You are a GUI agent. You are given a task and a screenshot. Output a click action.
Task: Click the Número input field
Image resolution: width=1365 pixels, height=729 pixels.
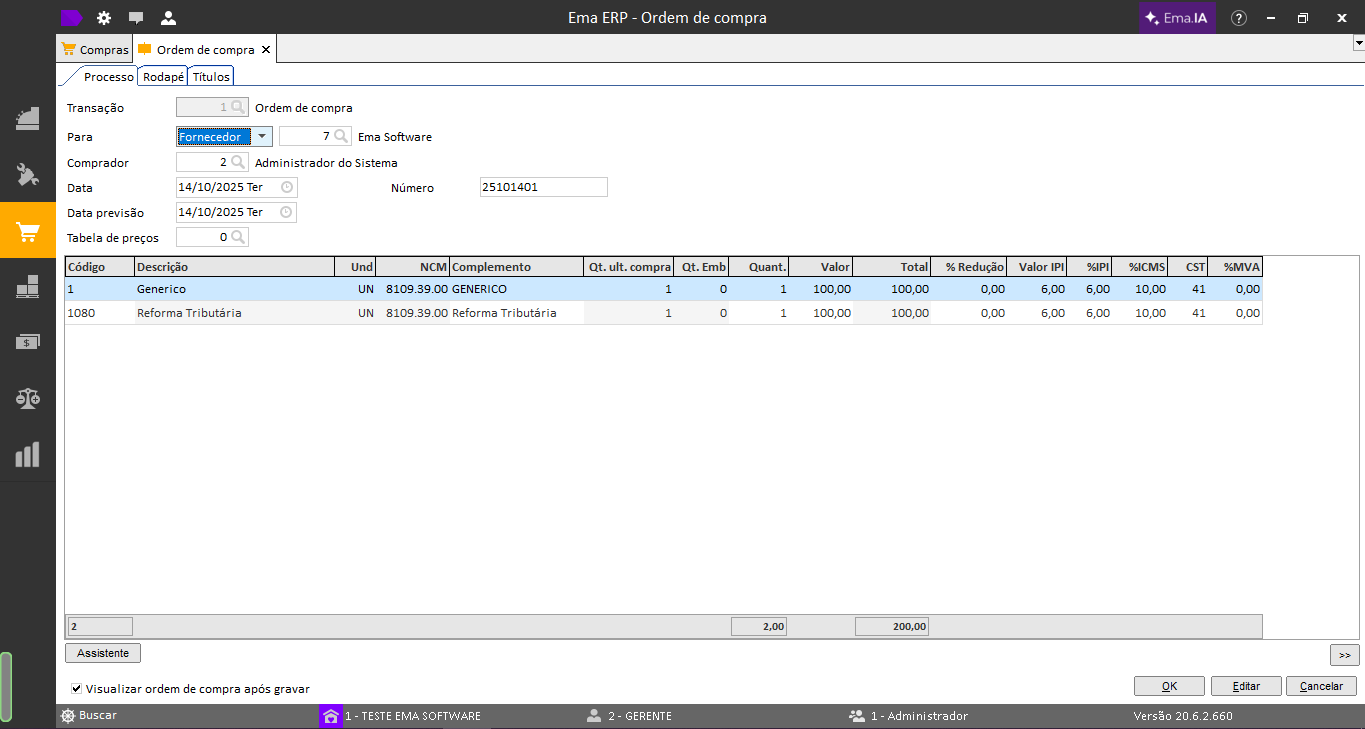[x=543, y=187]
